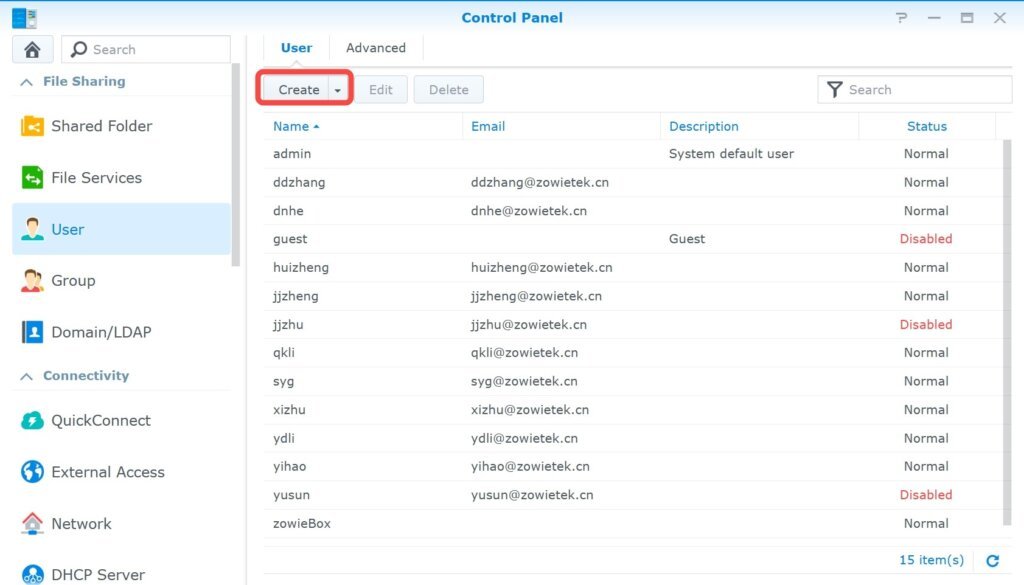The height and width of the screenshot is (585, 1024).
Task: Open External Access settings
Action: pos(107,472)
